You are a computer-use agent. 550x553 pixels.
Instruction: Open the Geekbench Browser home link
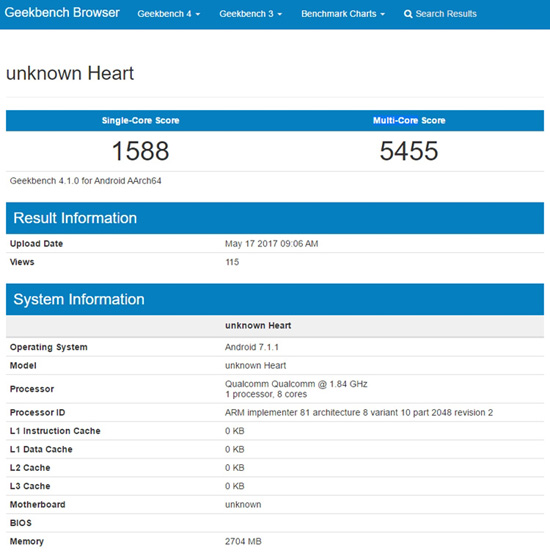pyautogui.click(x=62, y=13)
